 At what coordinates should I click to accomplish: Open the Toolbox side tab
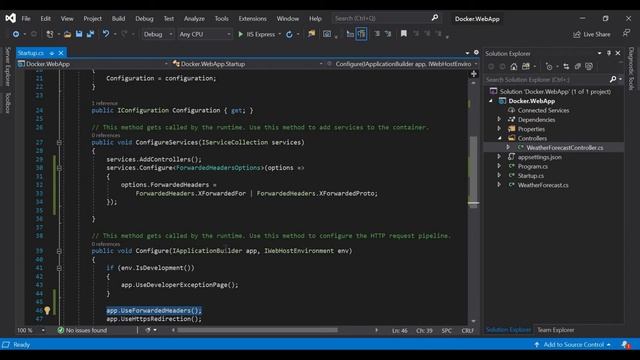pos(7,103)
